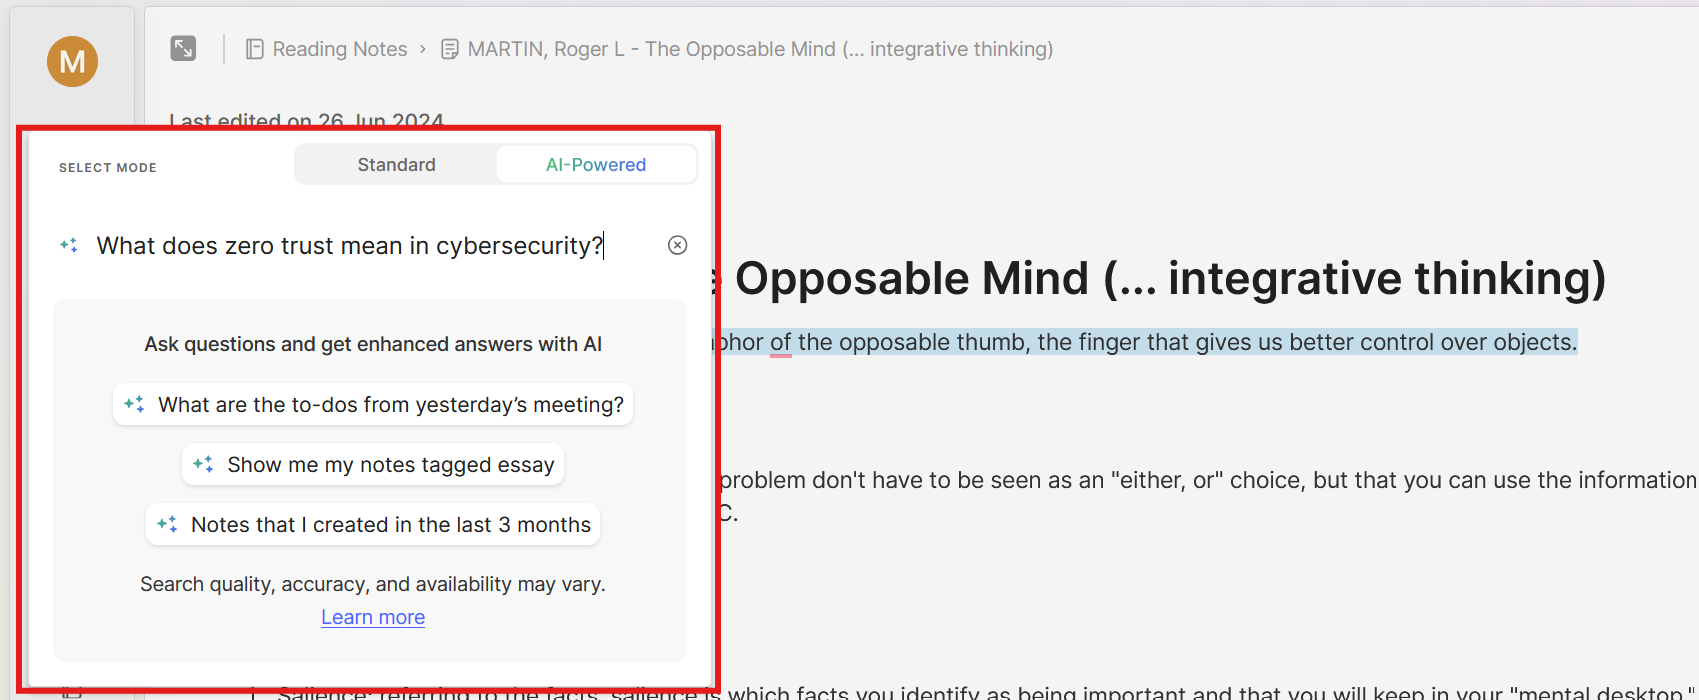Click the highlighted opposable thumb sentence
Screen dimensions: 1699x700
pos(1148,342)
